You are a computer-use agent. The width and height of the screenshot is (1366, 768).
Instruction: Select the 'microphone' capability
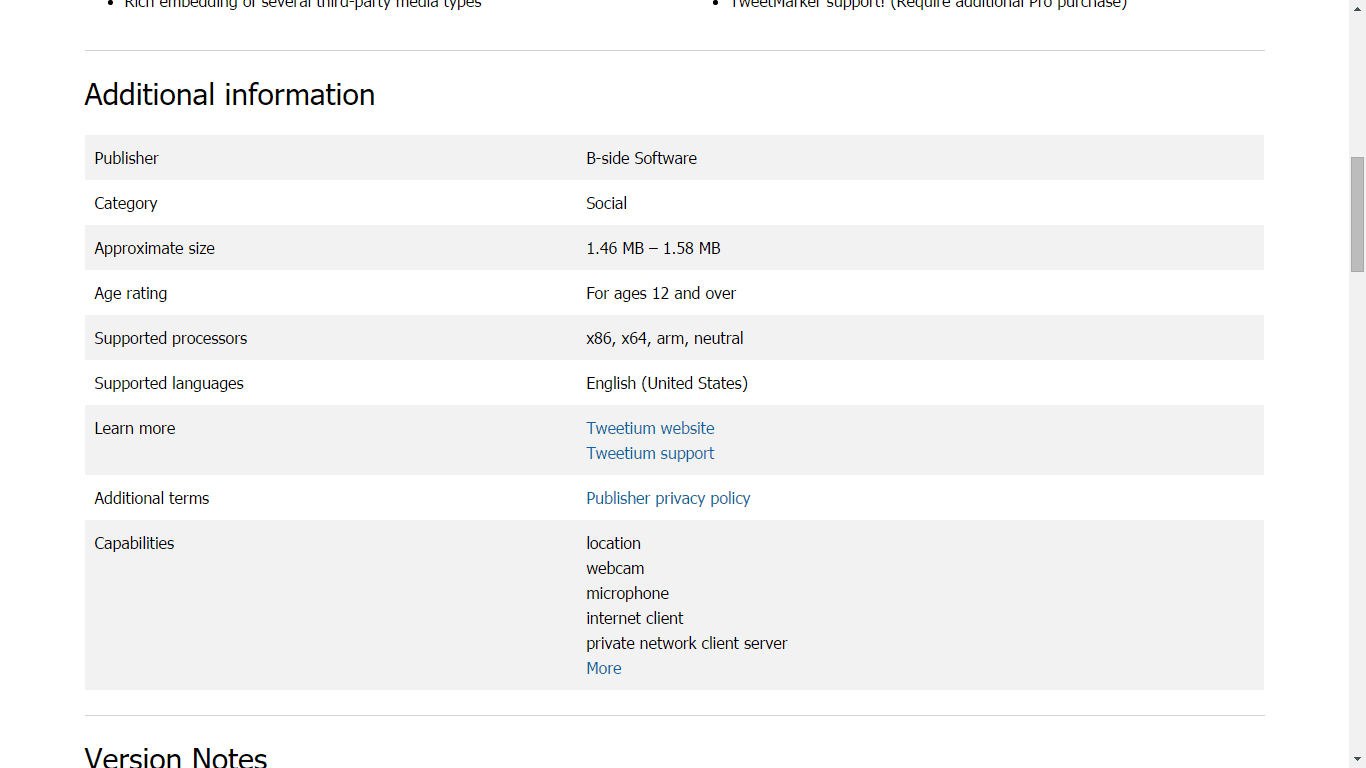627,593
